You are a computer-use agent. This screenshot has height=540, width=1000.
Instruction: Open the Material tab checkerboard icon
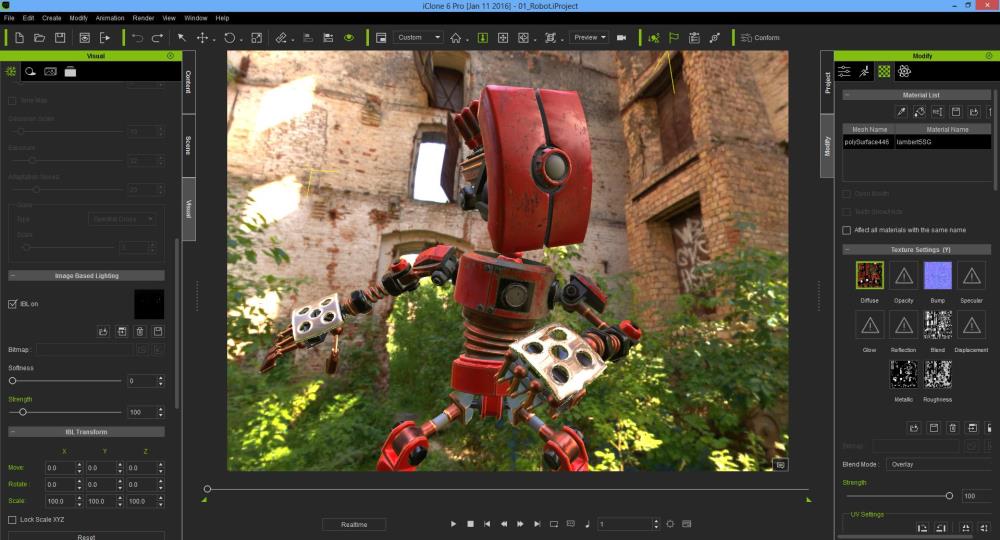pyautogui.click(x=884, y=71)
